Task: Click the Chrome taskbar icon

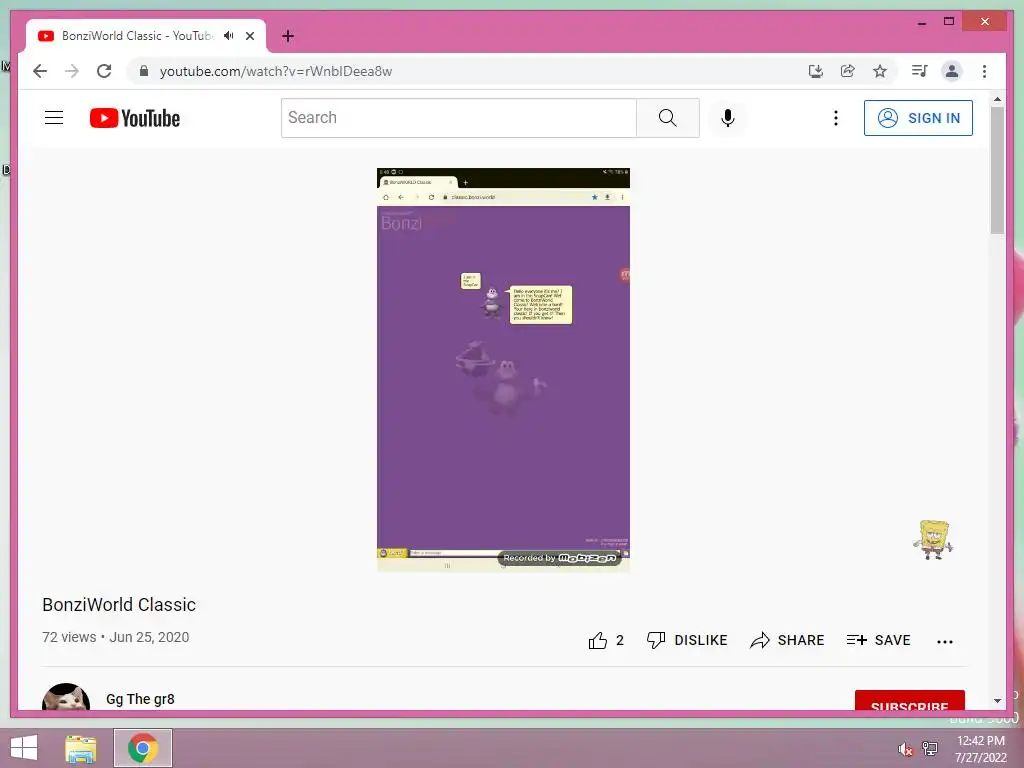Action: tap(142, 748)
